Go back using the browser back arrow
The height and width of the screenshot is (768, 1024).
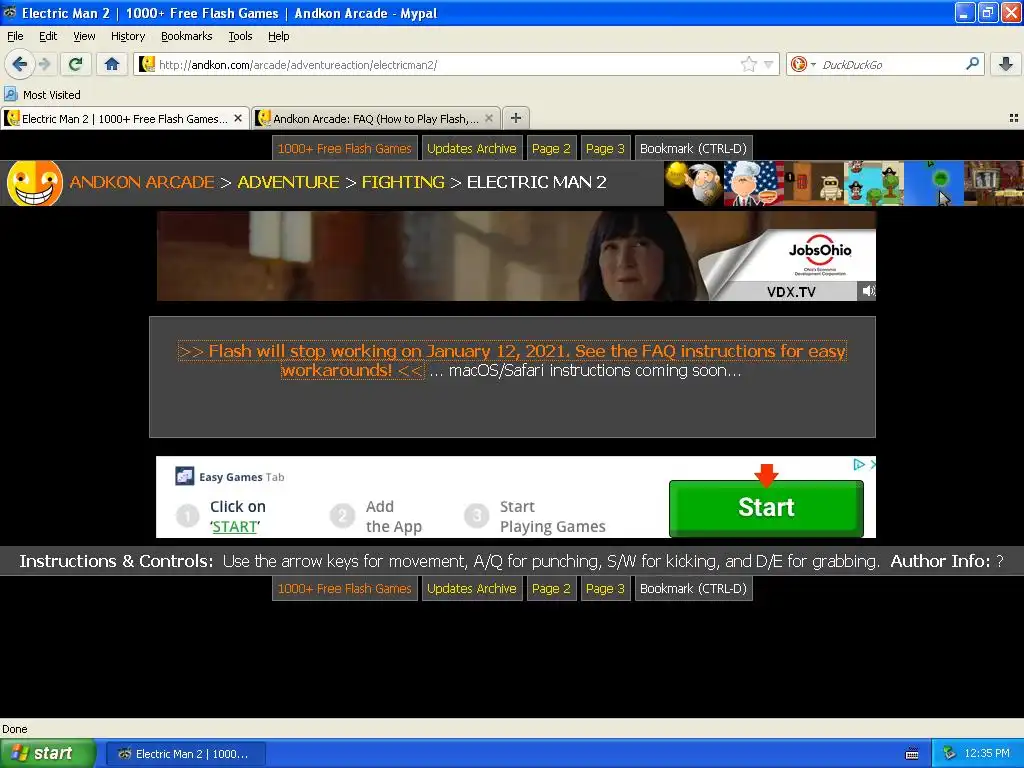(19, 64)
